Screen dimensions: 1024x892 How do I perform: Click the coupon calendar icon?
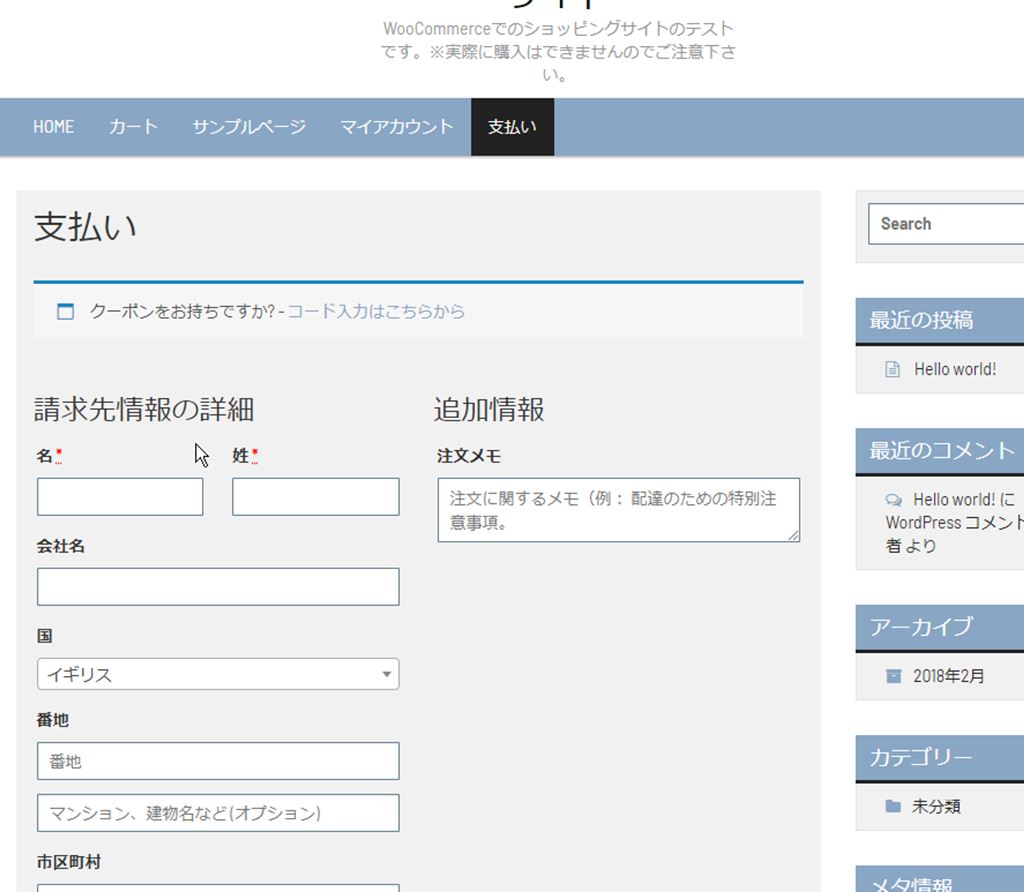coord(66,312)
